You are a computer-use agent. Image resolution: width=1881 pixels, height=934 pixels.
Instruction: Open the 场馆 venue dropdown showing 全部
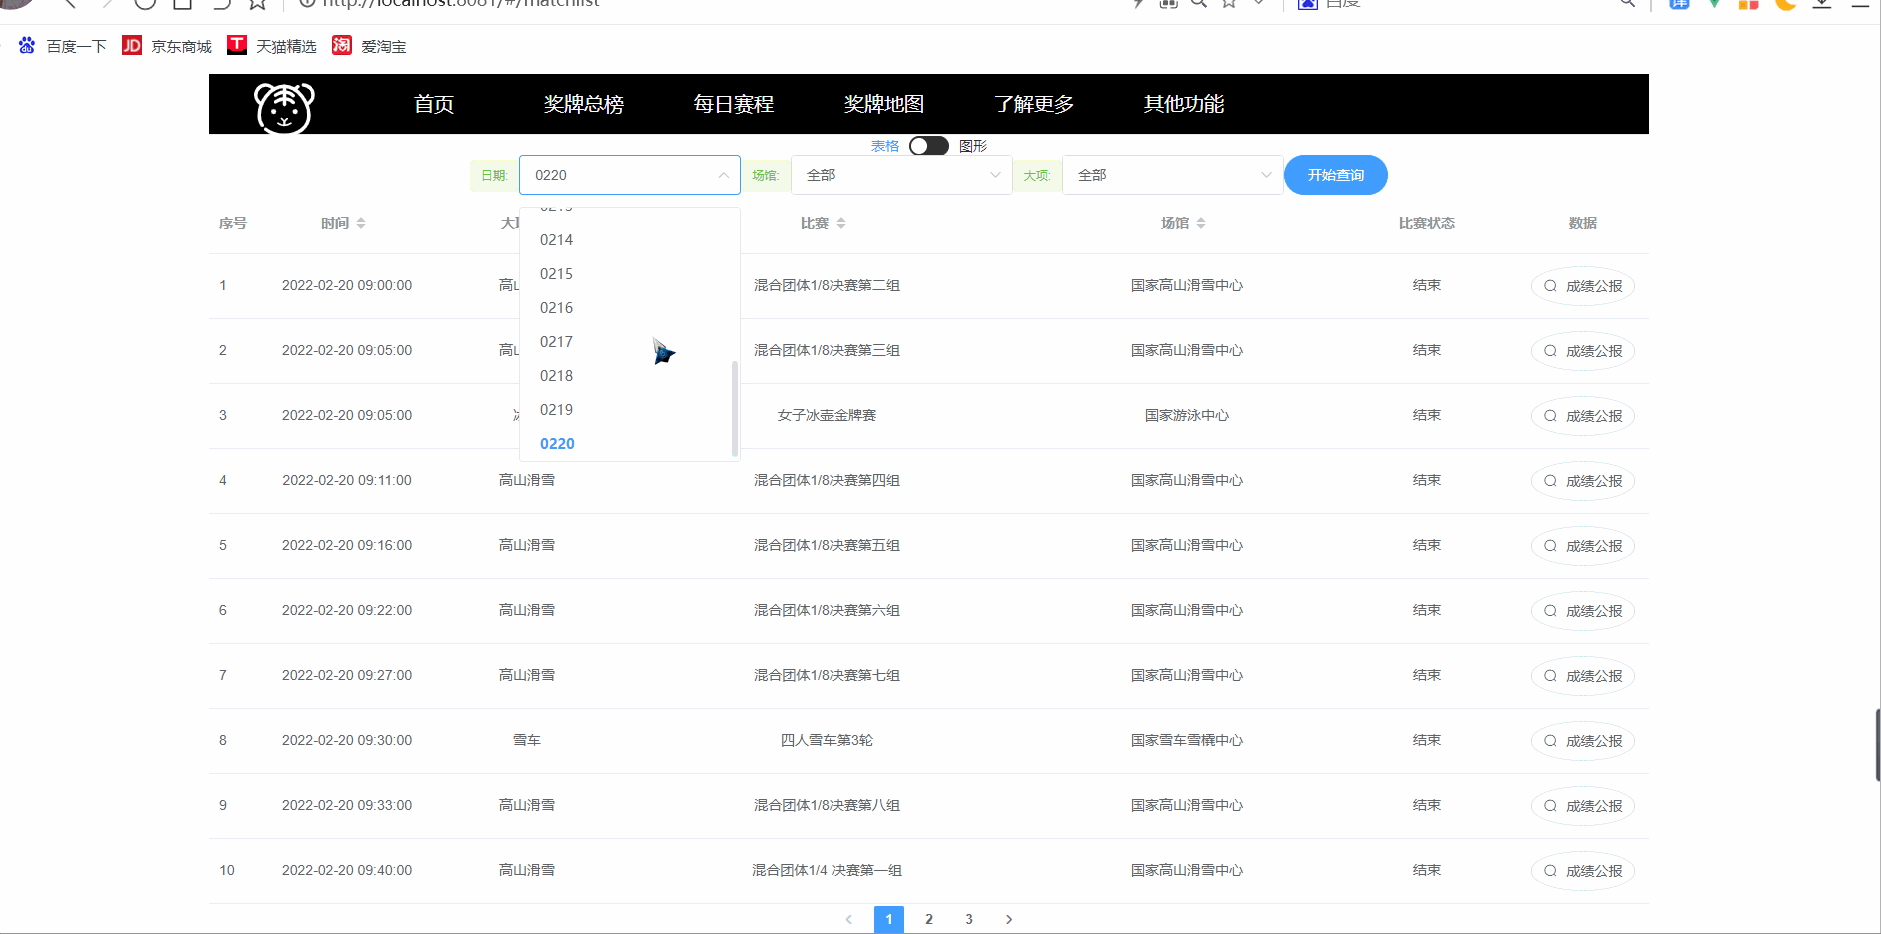[x=900, y=174]
